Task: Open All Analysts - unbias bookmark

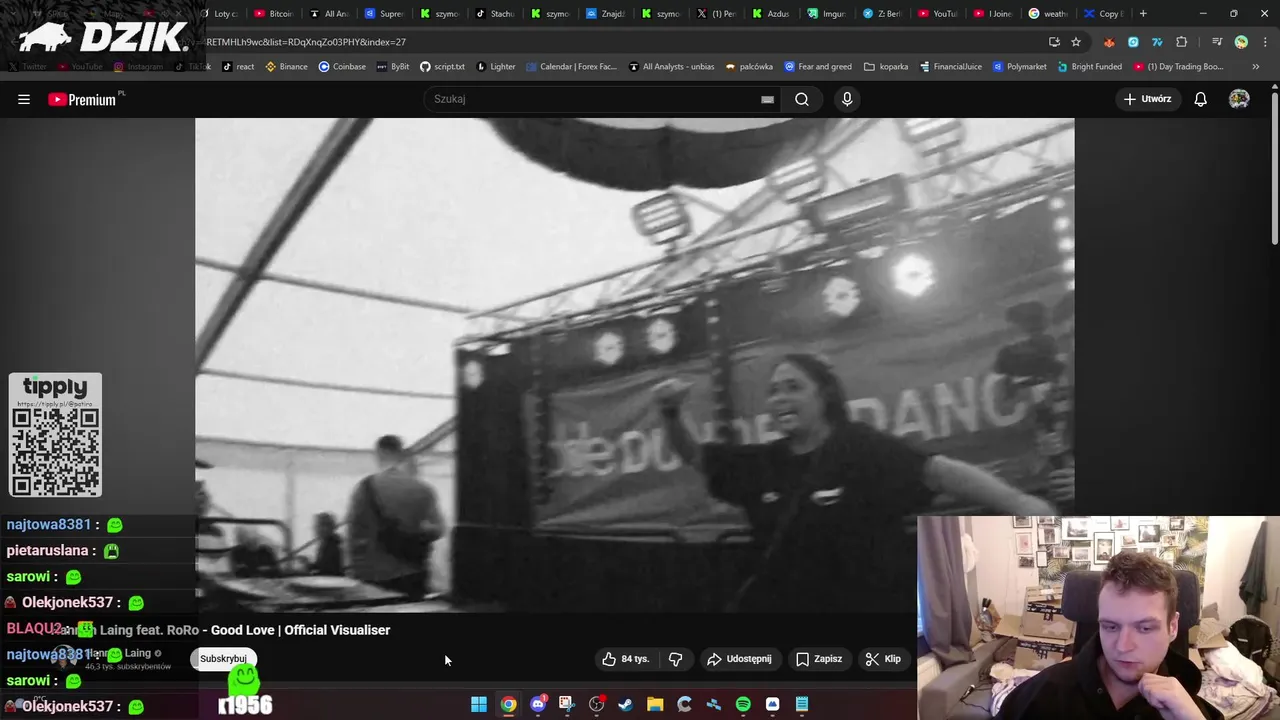Action: pos(671,67)
